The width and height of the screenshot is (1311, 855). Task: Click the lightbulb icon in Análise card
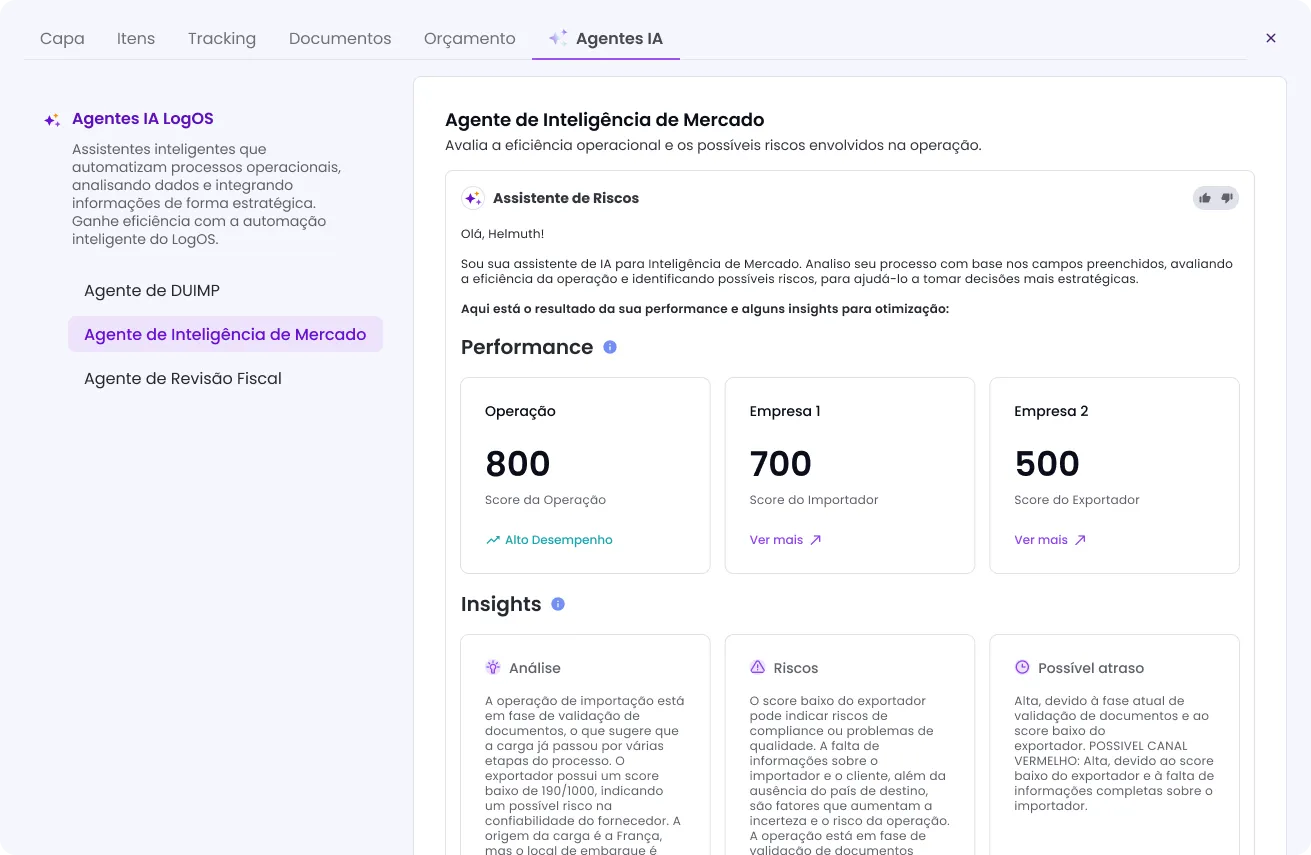pos(493,668)
